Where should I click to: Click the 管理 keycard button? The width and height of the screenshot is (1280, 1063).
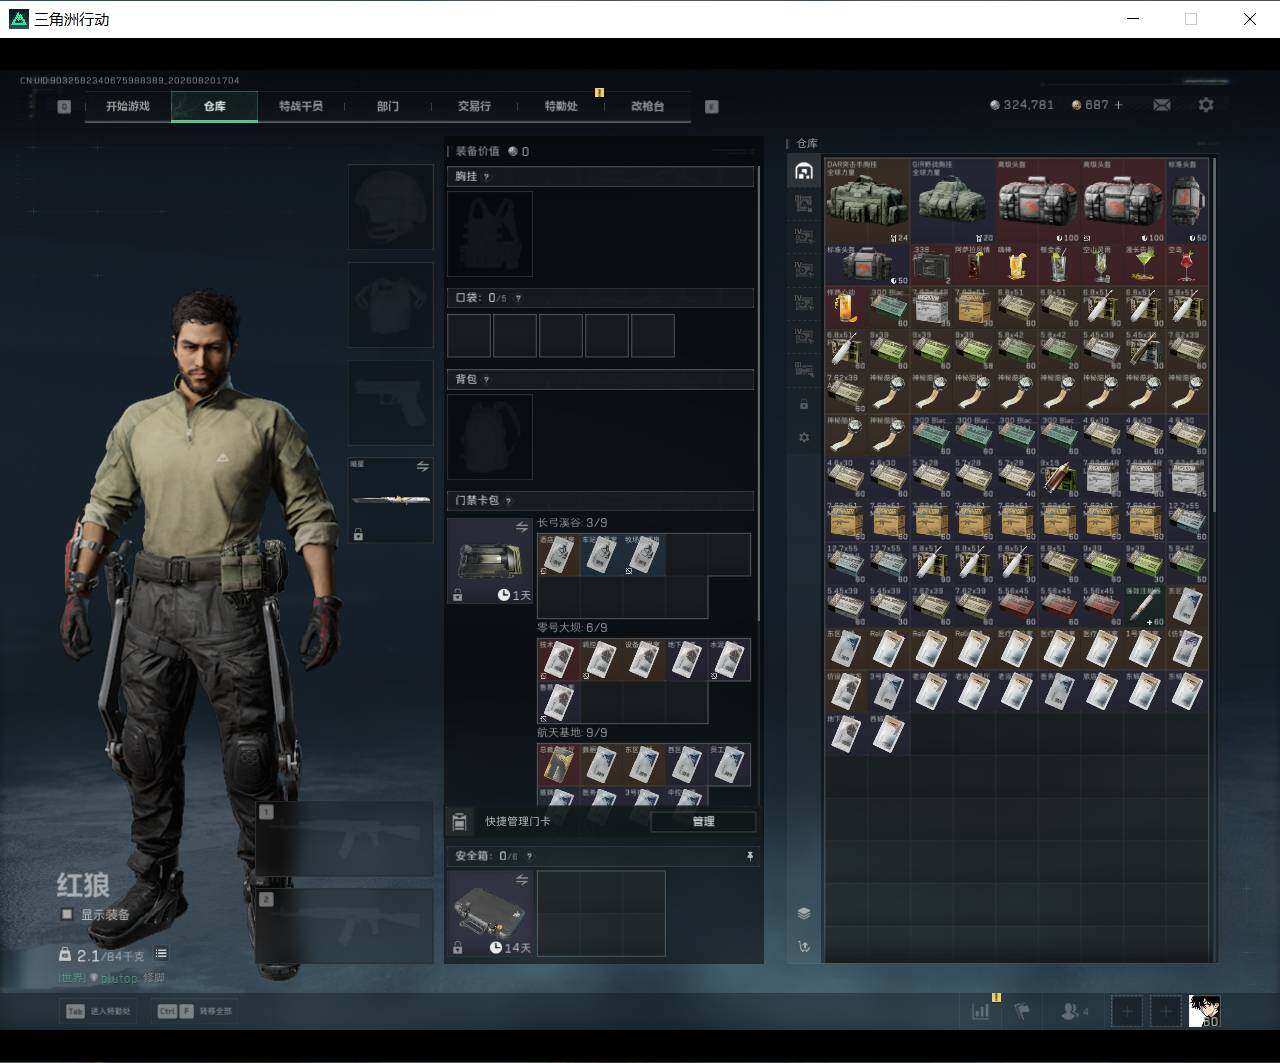click(703, 822)
